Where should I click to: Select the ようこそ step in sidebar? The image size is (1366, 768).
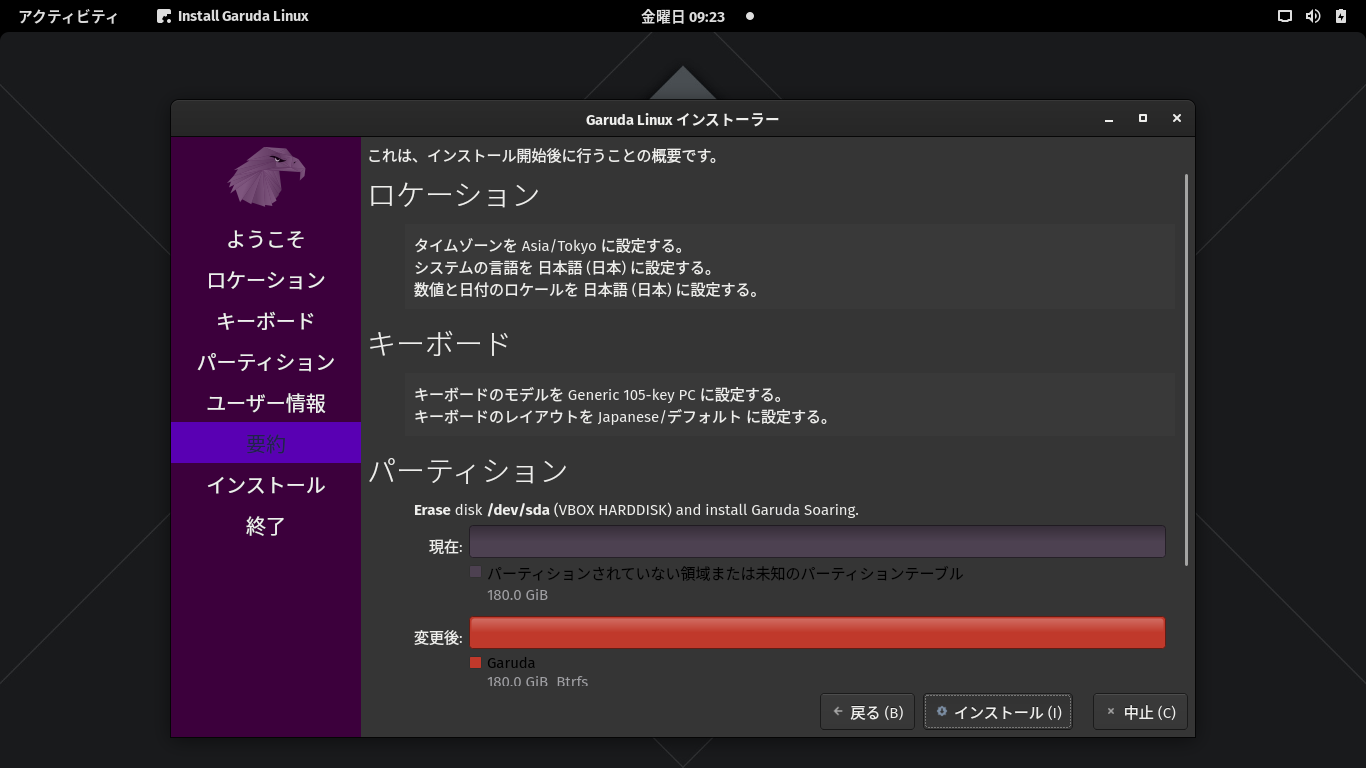click(266, 239)
